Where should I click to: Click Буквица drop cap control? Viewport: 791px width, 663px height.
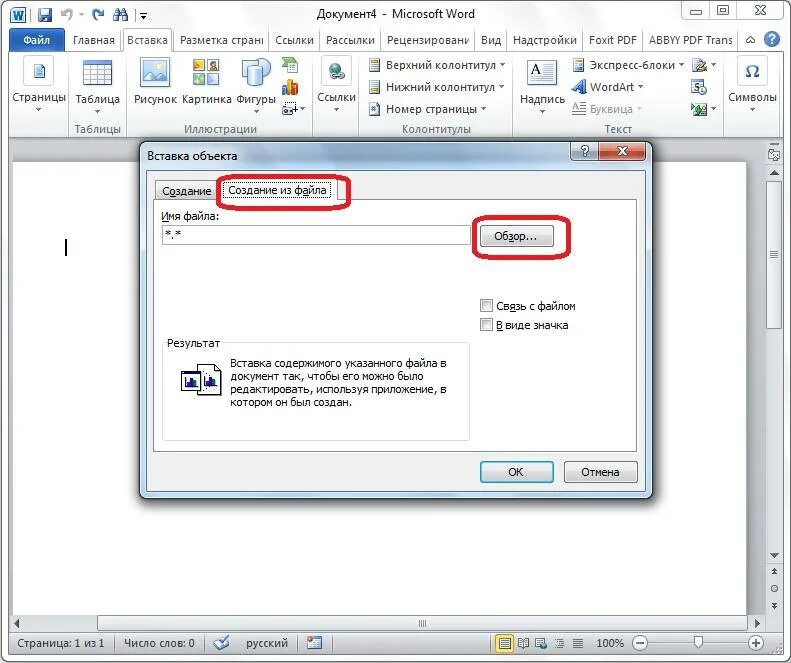click(x=607, y=108)
